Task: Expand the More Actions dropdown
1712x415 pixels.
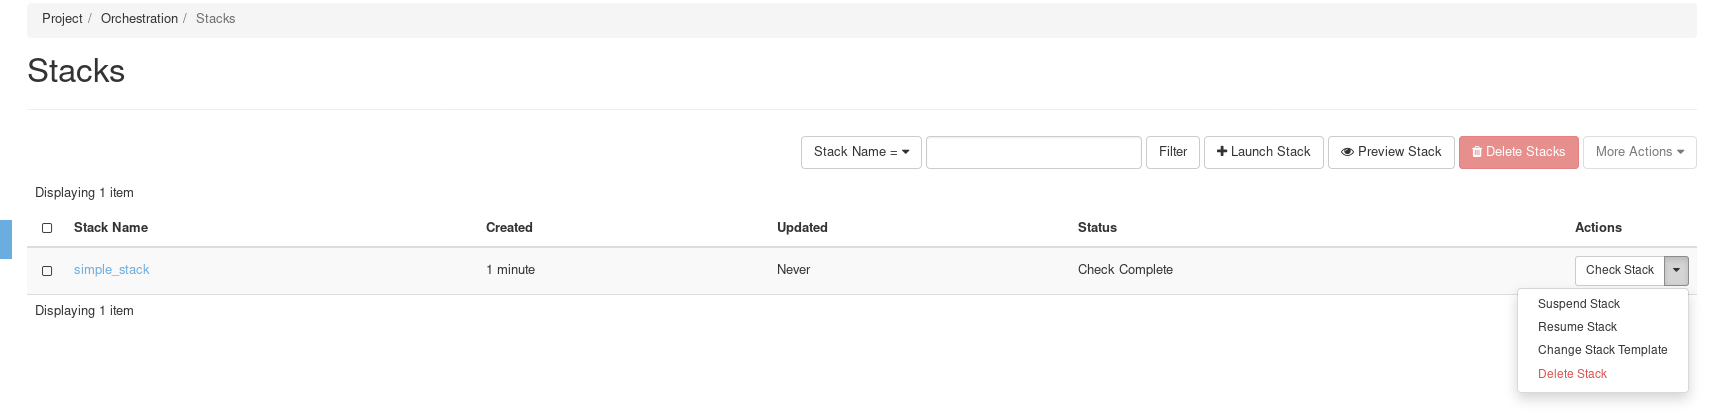Action: (x=1639, y=152)
